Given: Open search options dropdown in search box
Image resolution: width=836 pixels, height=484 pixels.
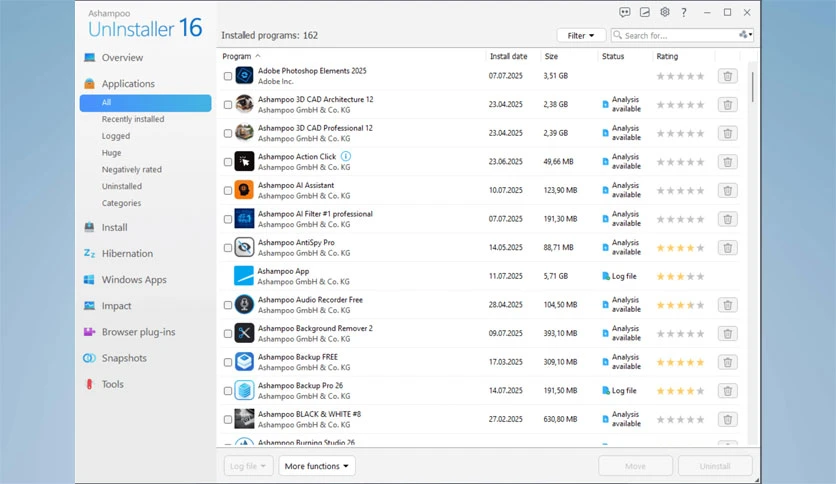Looking at the screenshot, I should [746, 35].
